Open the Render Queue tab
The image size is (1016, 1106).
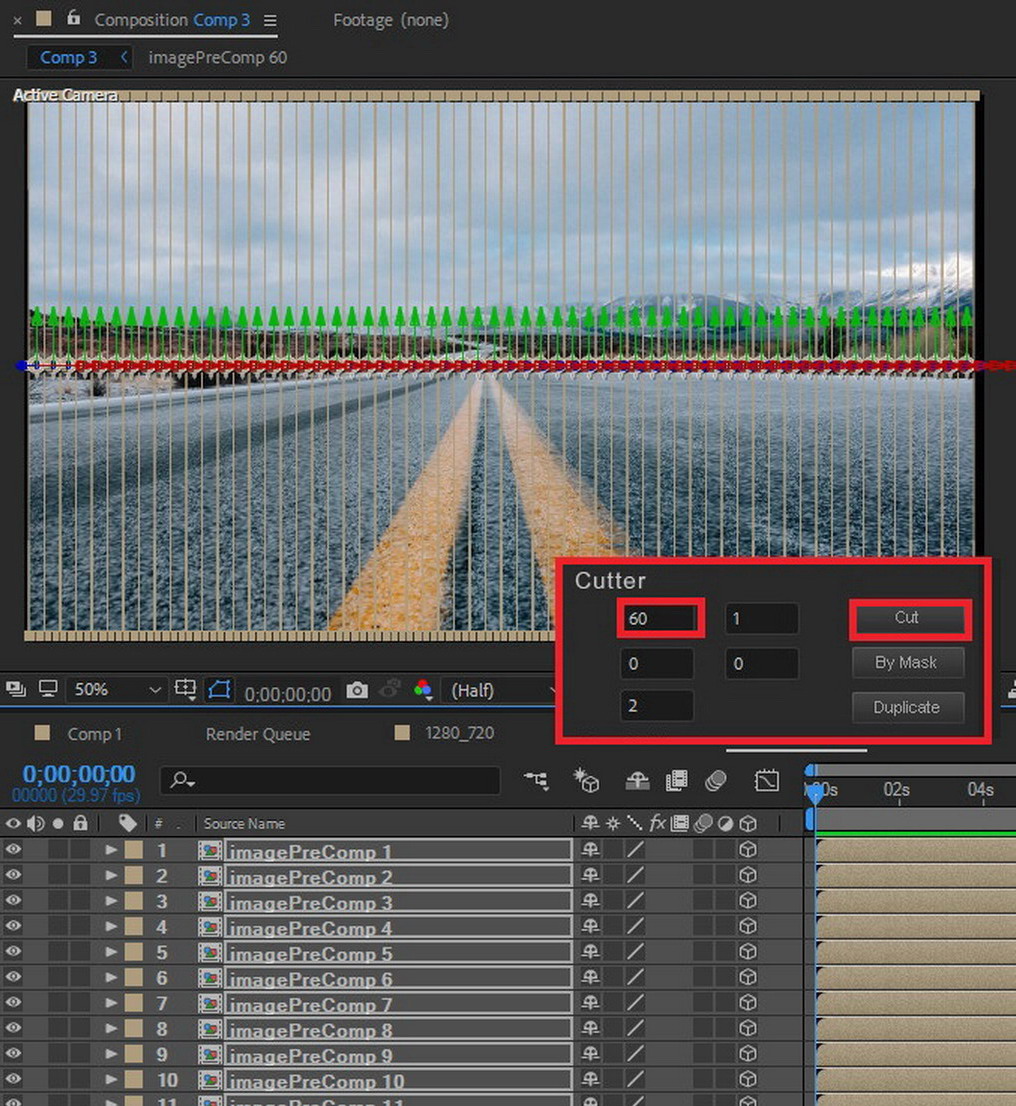[258, 734]
